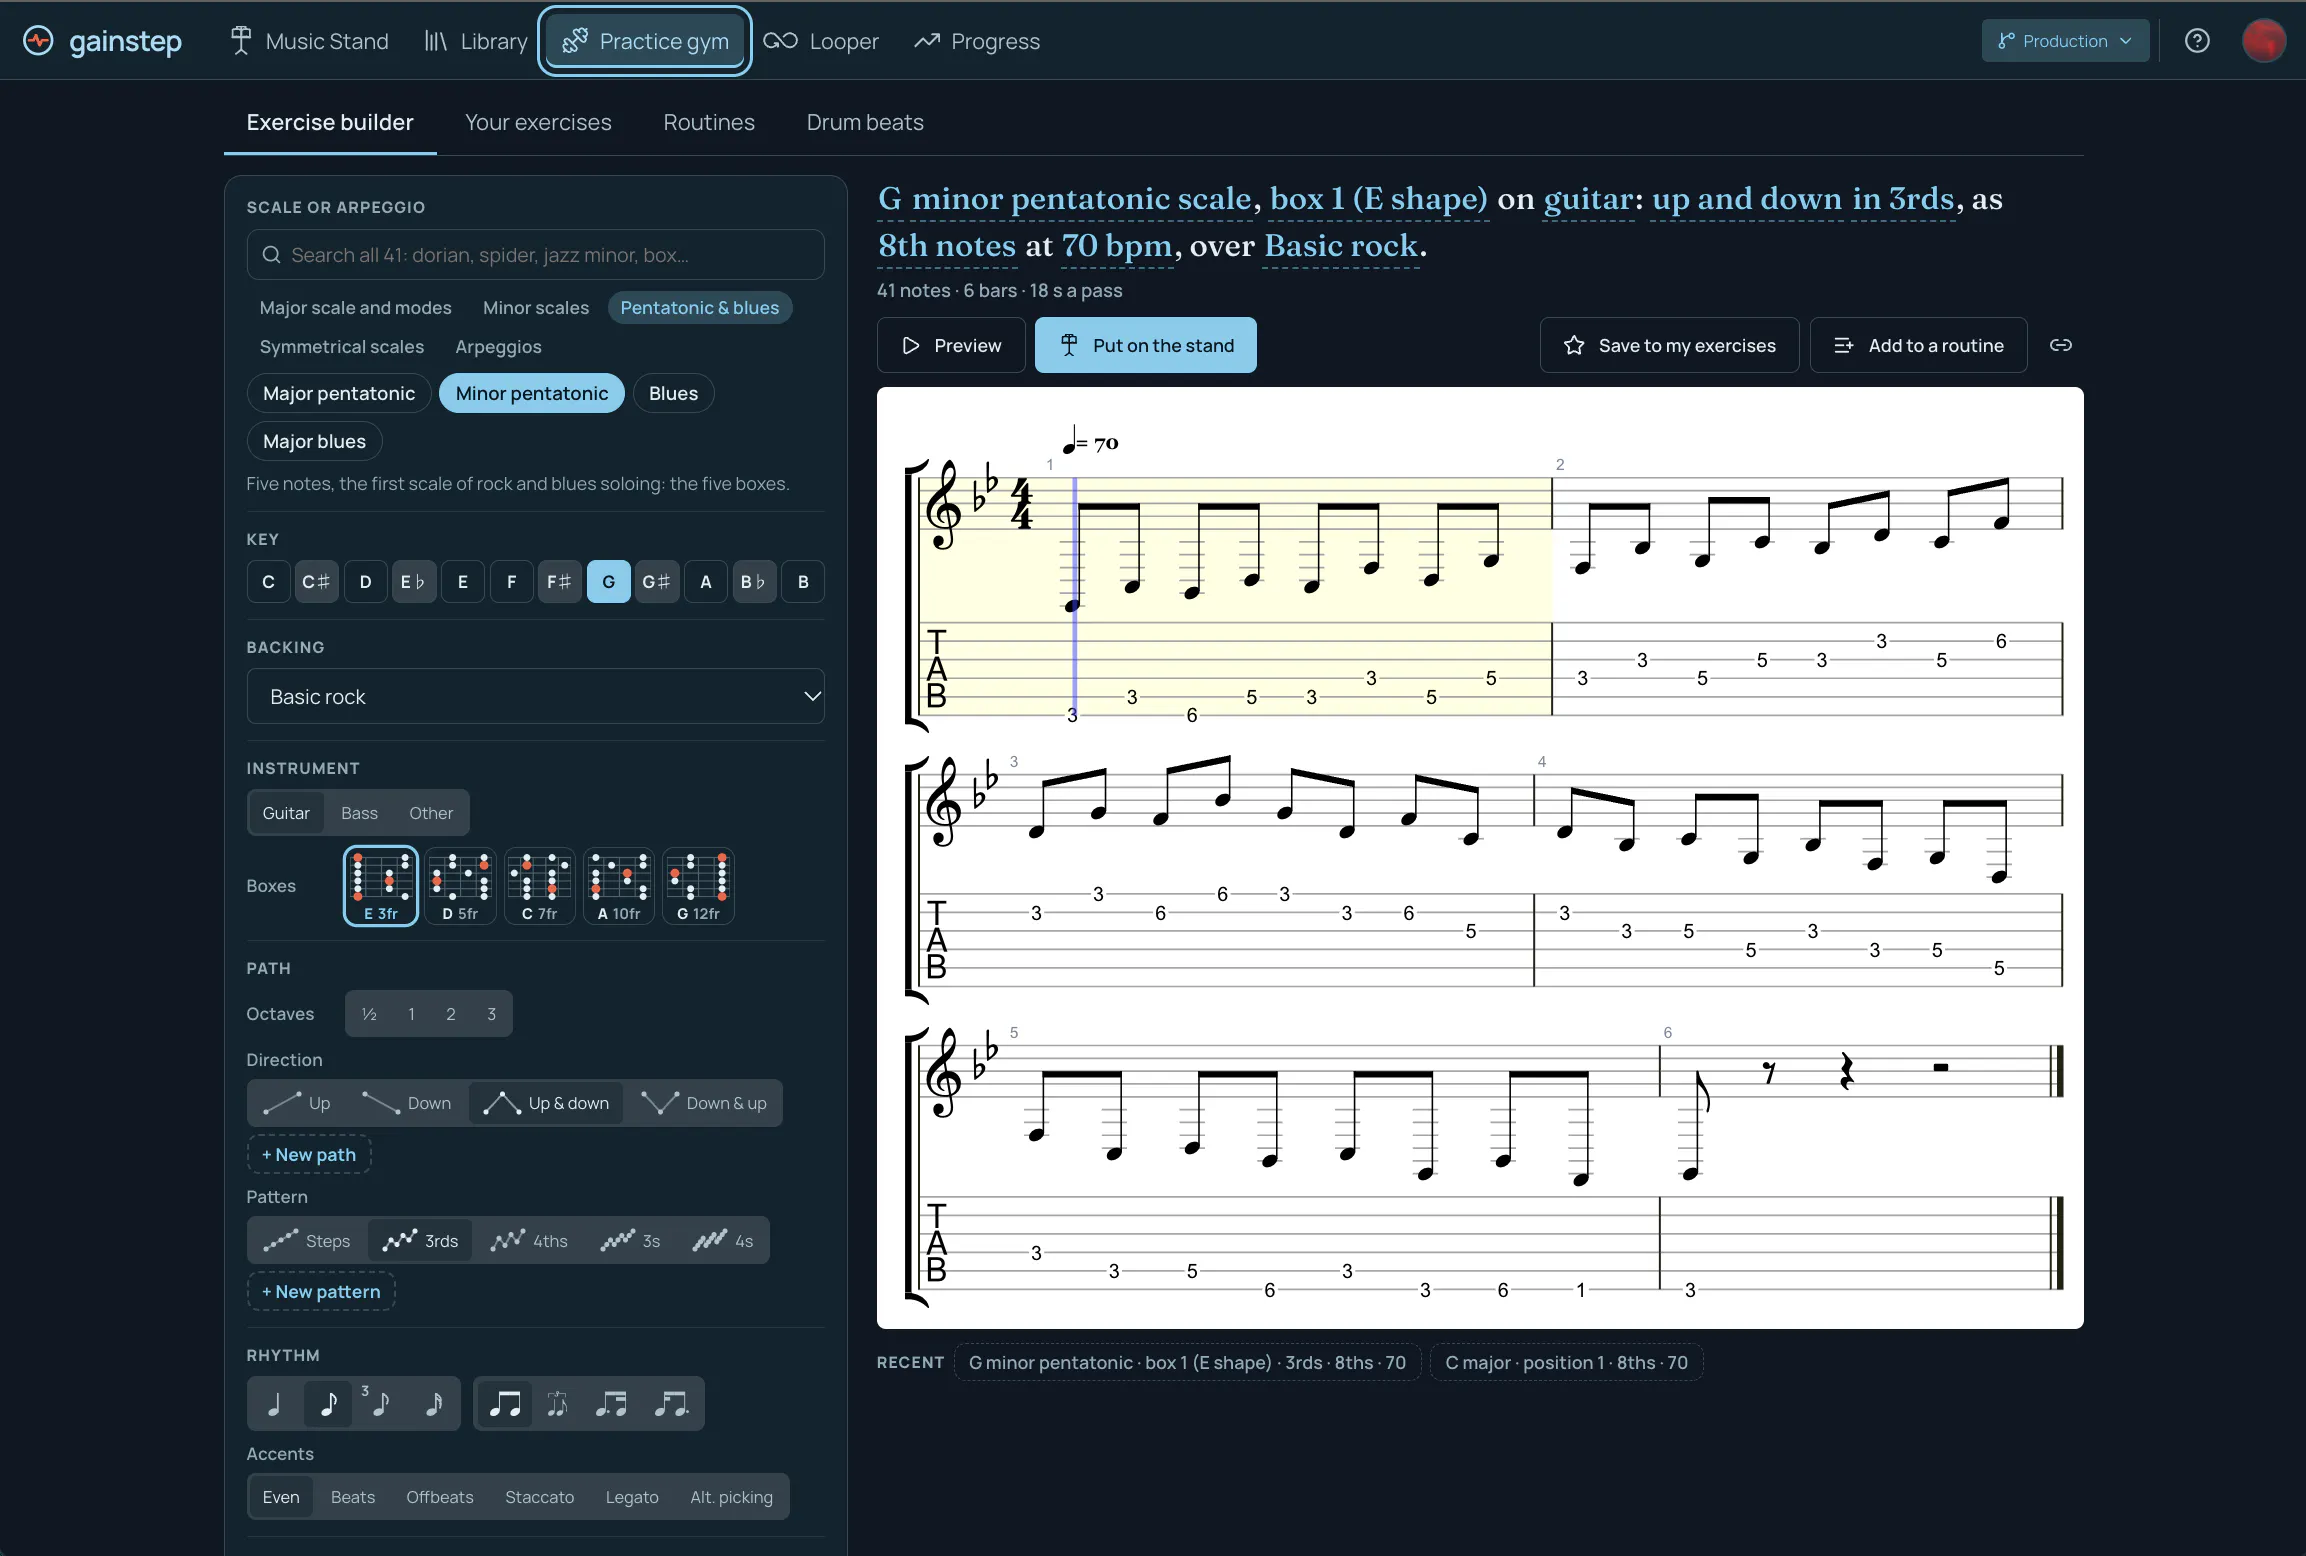Image resolution: width=2306 pixels, height=1556 pixels.
Task: Go to Looper in top navigation
Action: click(x=821, y=41)
